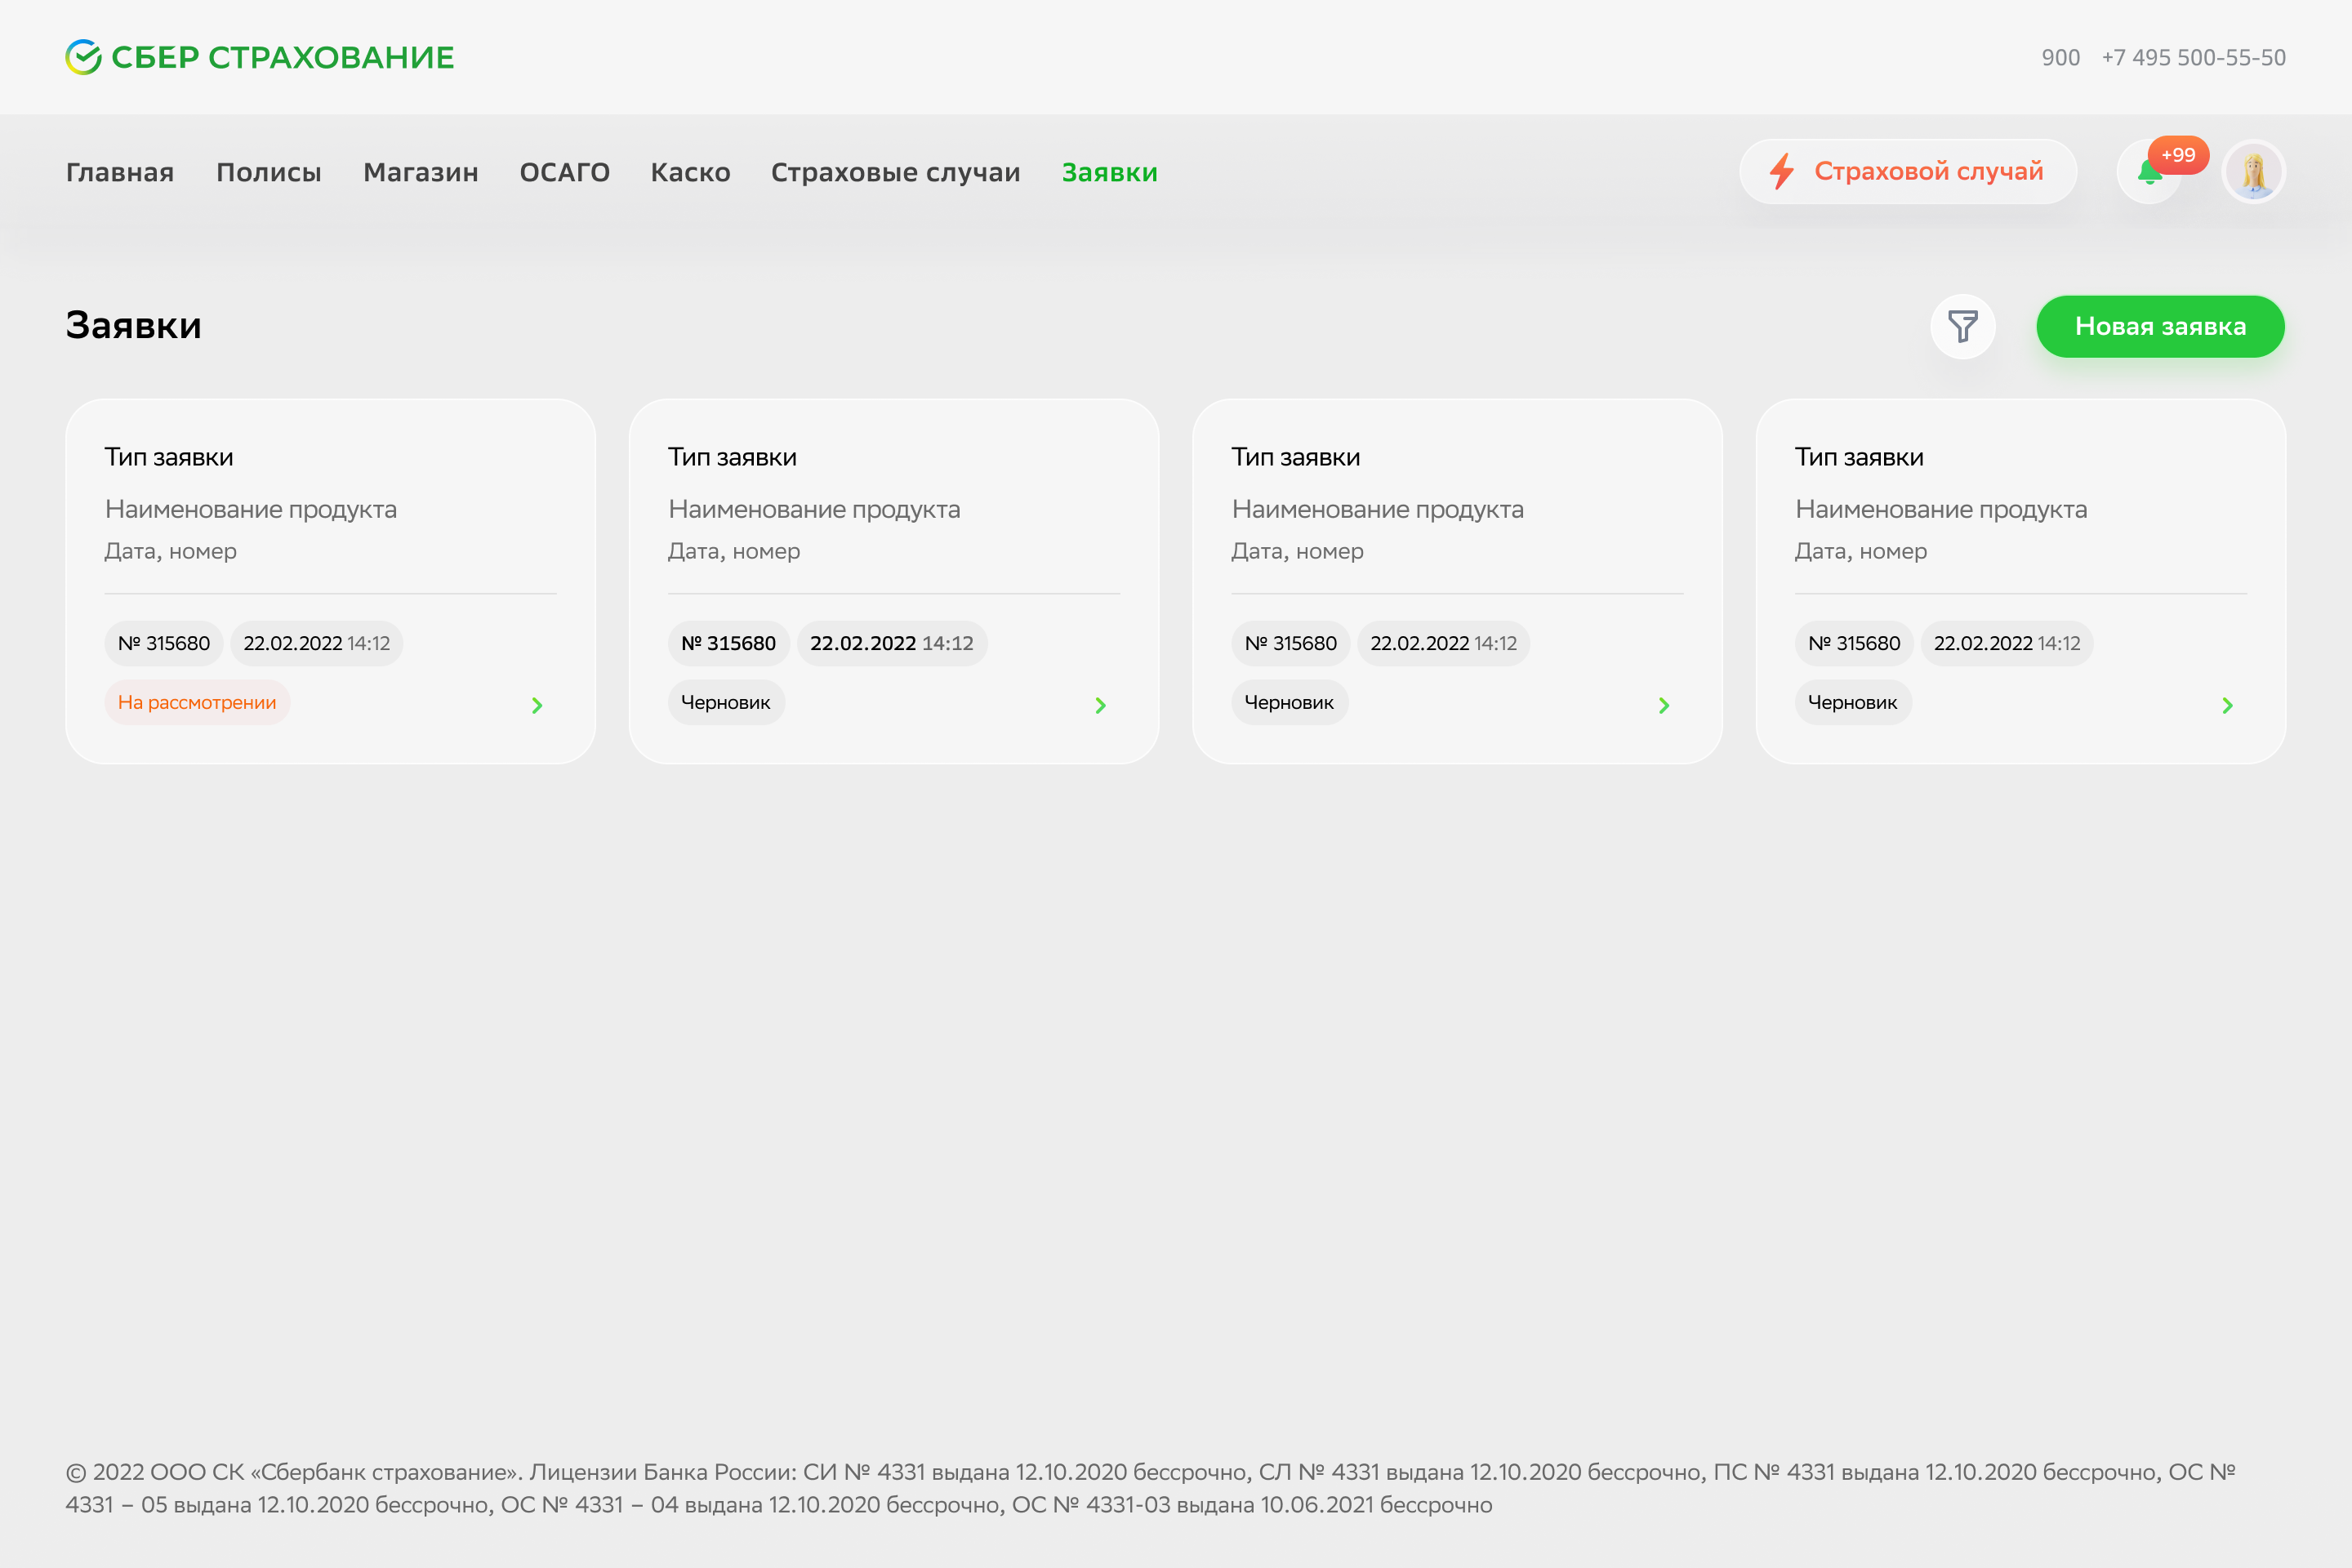Open the user profile avatar
Screen dimensions: 2352x1568
(x=2253, y=172)
